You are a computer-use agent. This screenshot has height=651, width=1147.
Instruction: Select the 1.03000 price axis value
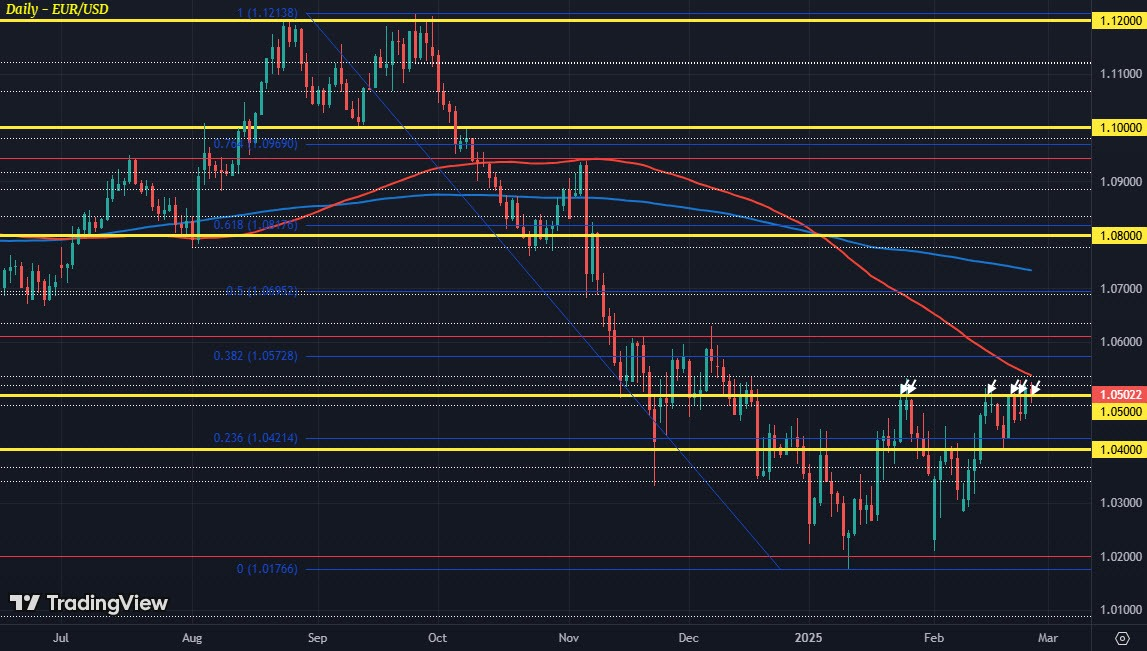[x=1121, y=503]
